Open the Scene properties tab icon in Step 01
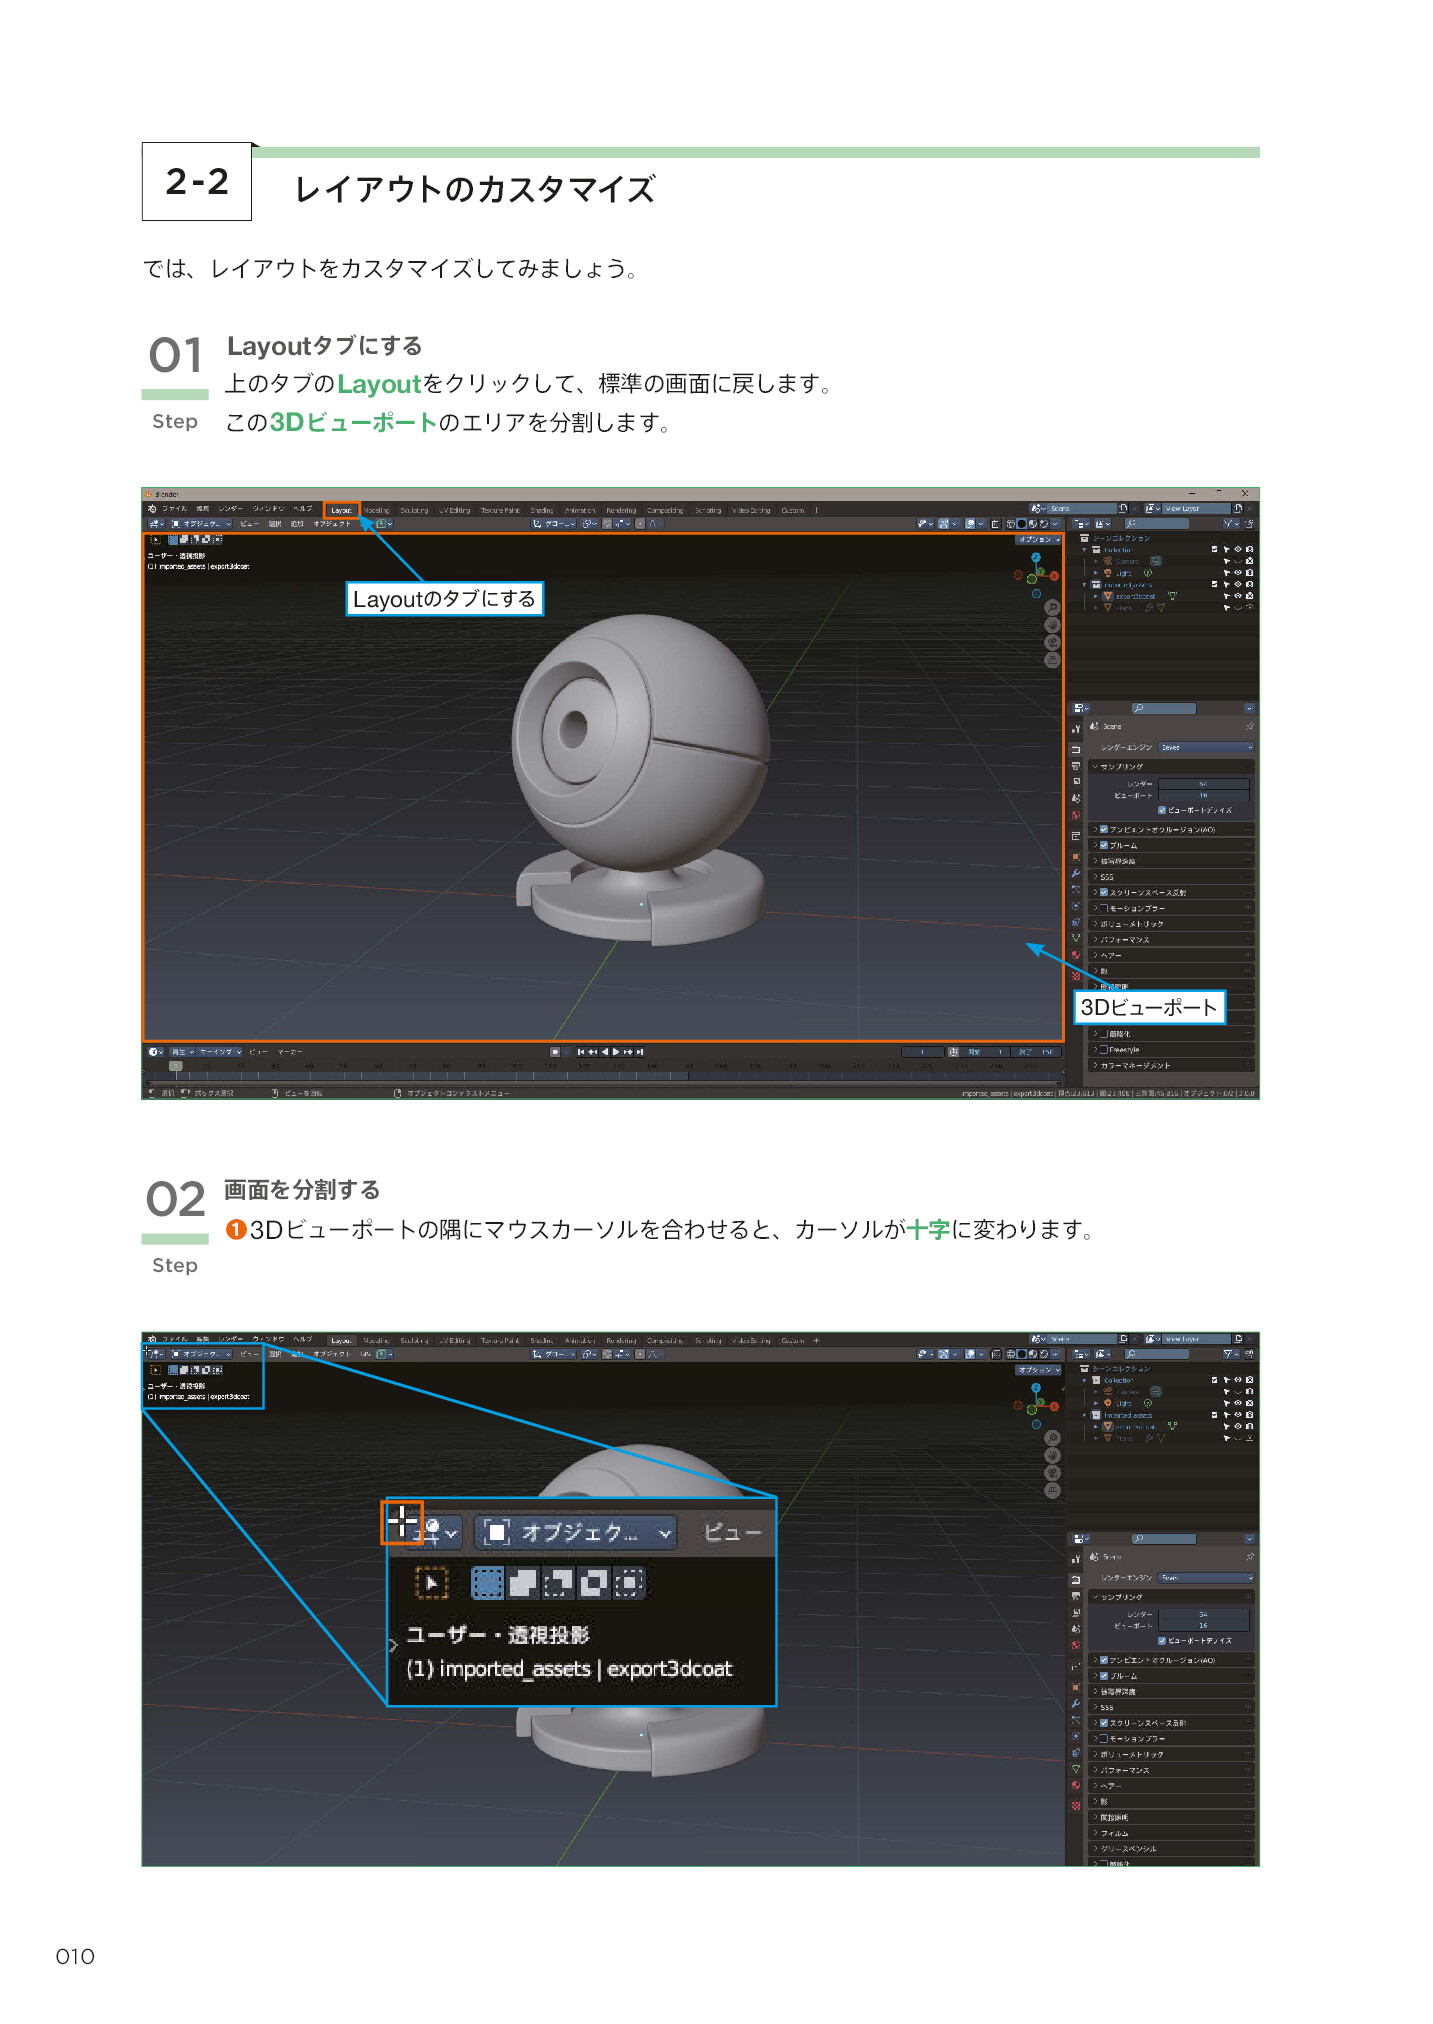The width and height of the screenshot is (1433, 2024). tap(1076, 798)
